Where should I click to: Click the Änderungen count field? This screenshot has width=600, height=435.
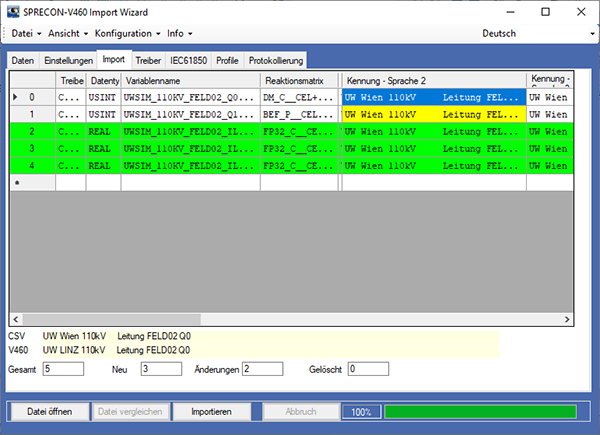point(262,369)
